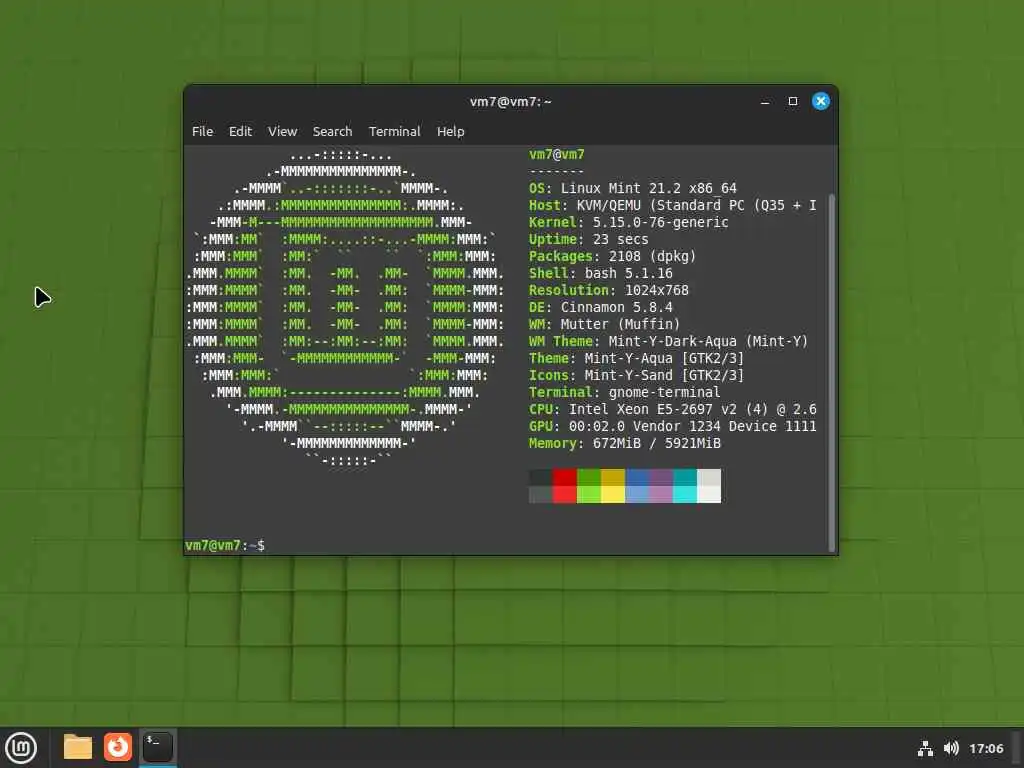Click the bright cyan color block
The height and width of the screenshot is (768, 1024).
pyautogui.click(x=685, y=494)
